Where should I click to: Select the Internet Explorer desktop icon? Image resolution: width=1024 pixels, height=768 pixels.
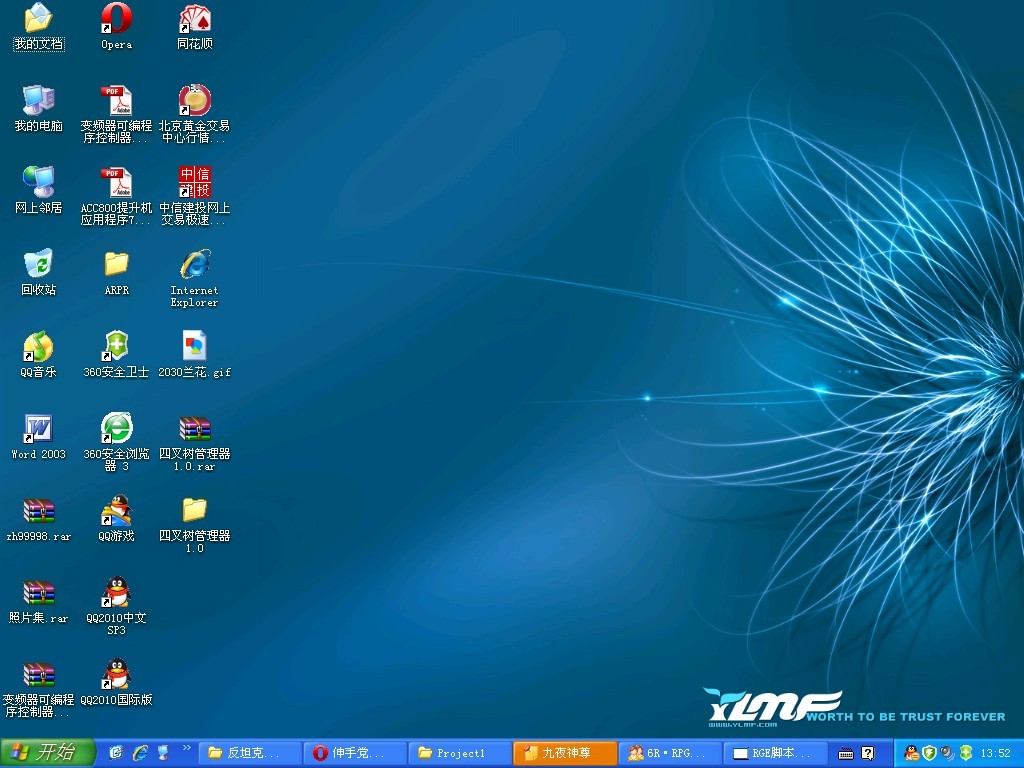(195, 278)
